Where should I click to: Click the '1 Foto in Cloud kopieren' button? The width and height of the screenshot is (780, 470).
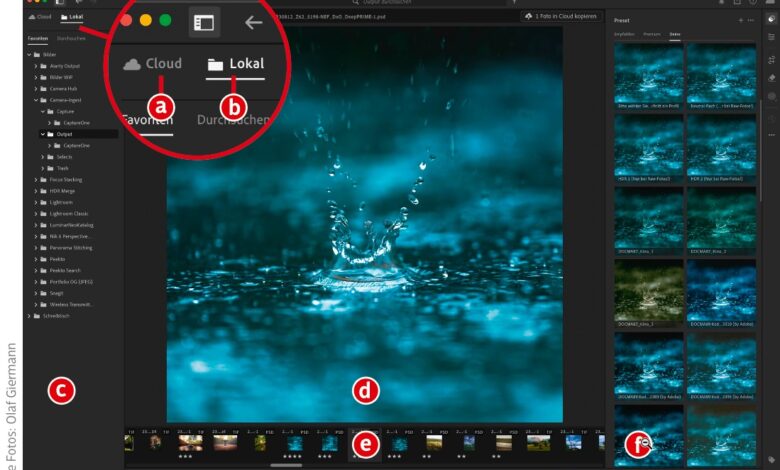[x=561, y=16]
